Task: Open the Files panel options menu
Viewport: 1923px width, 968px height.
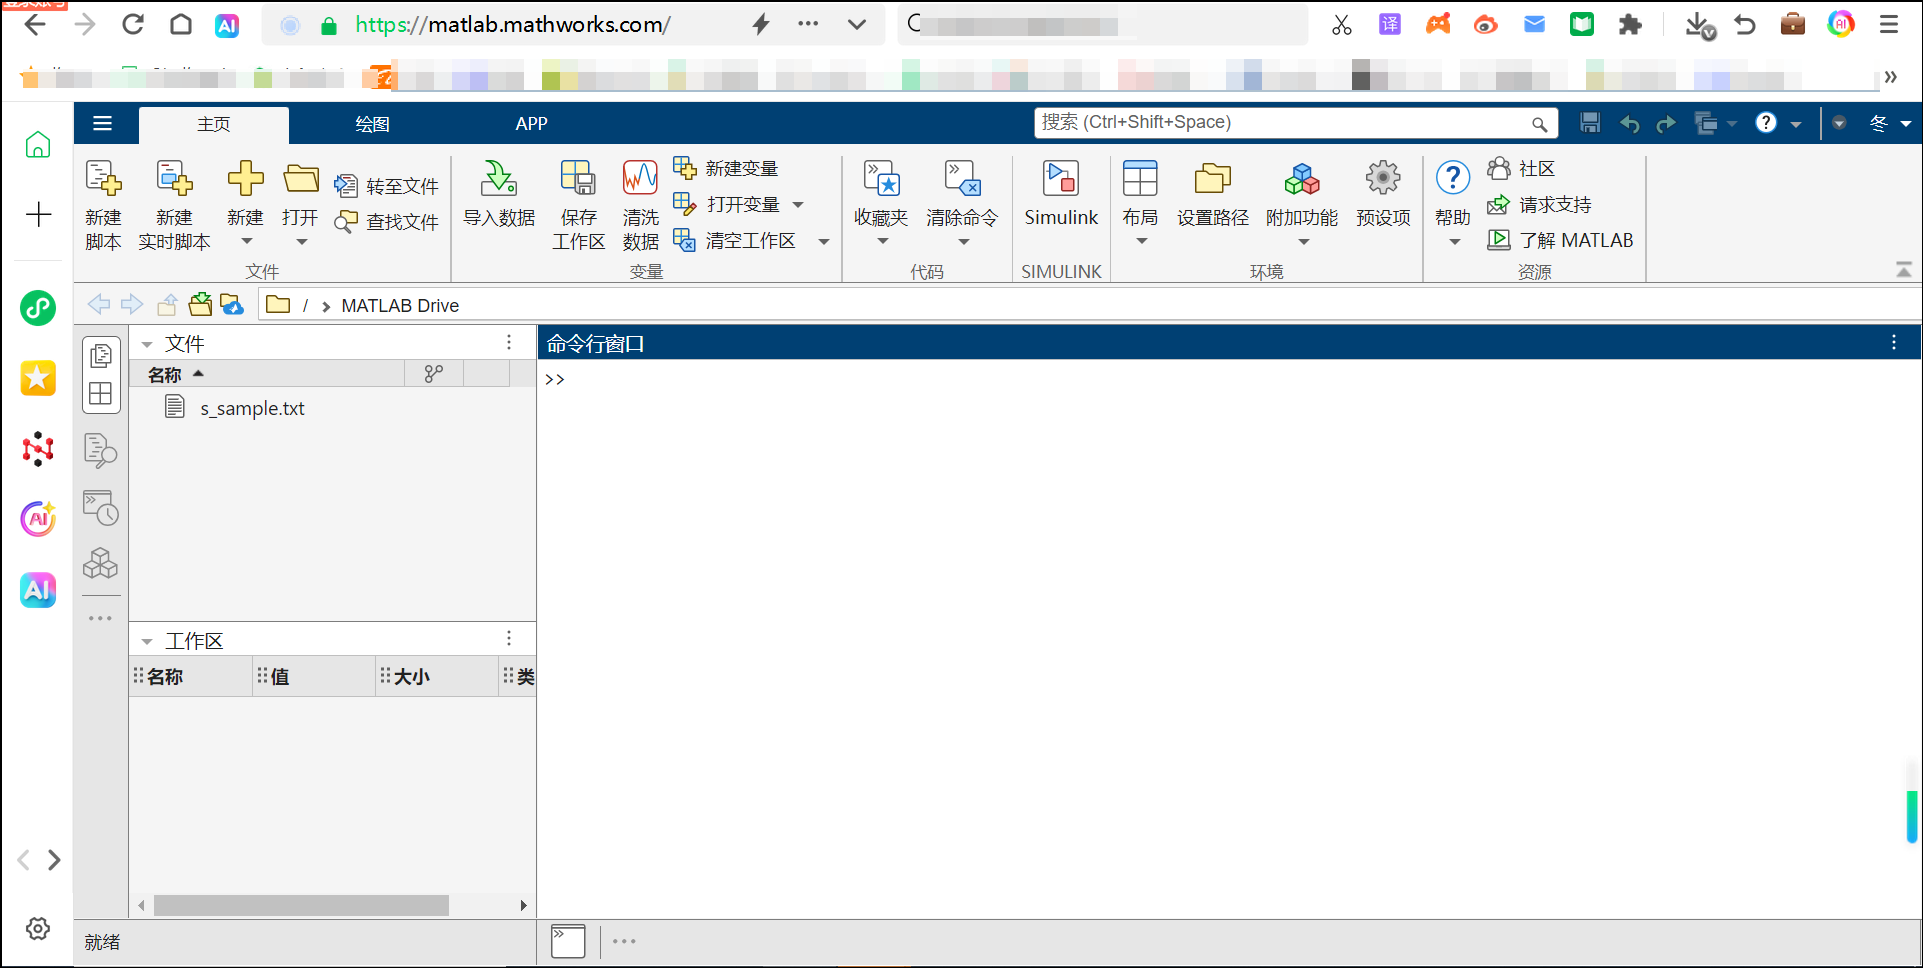Action: (x=509, y=343)
